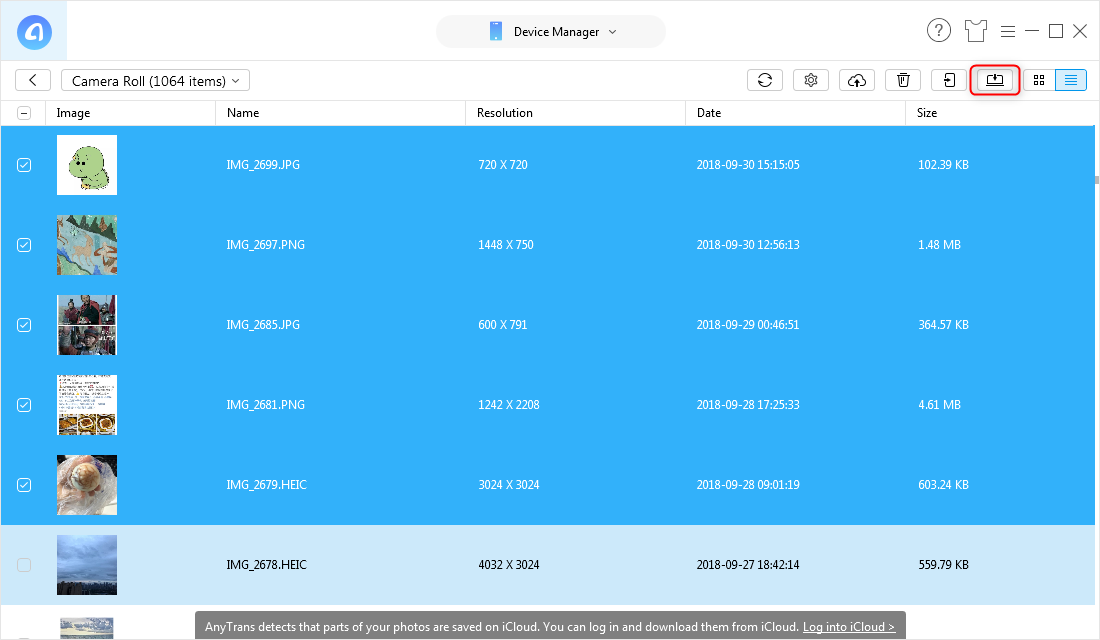Sort by the Size column
The width and height of the screenshot is (1100, 640).
click(x=926, y=113)
